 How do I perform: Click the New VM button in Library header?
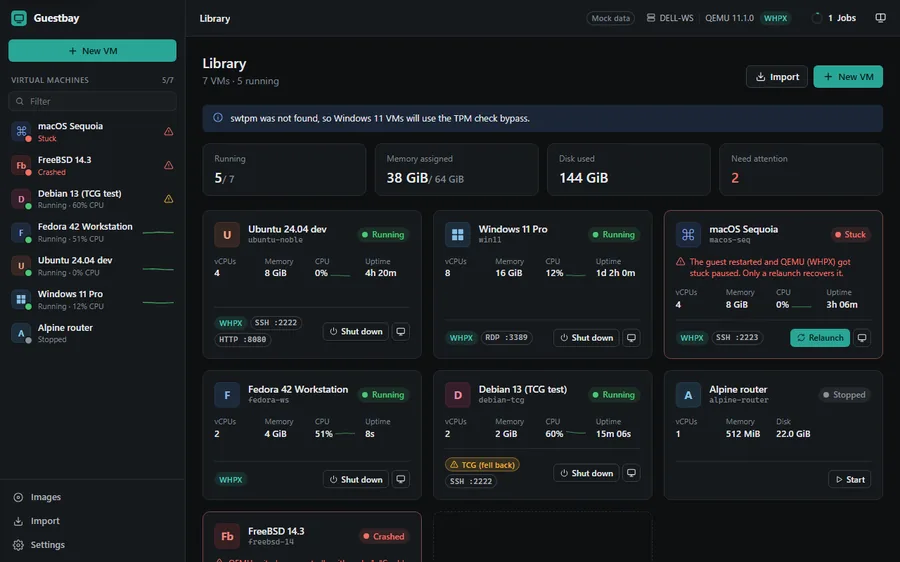pos(848,76)
